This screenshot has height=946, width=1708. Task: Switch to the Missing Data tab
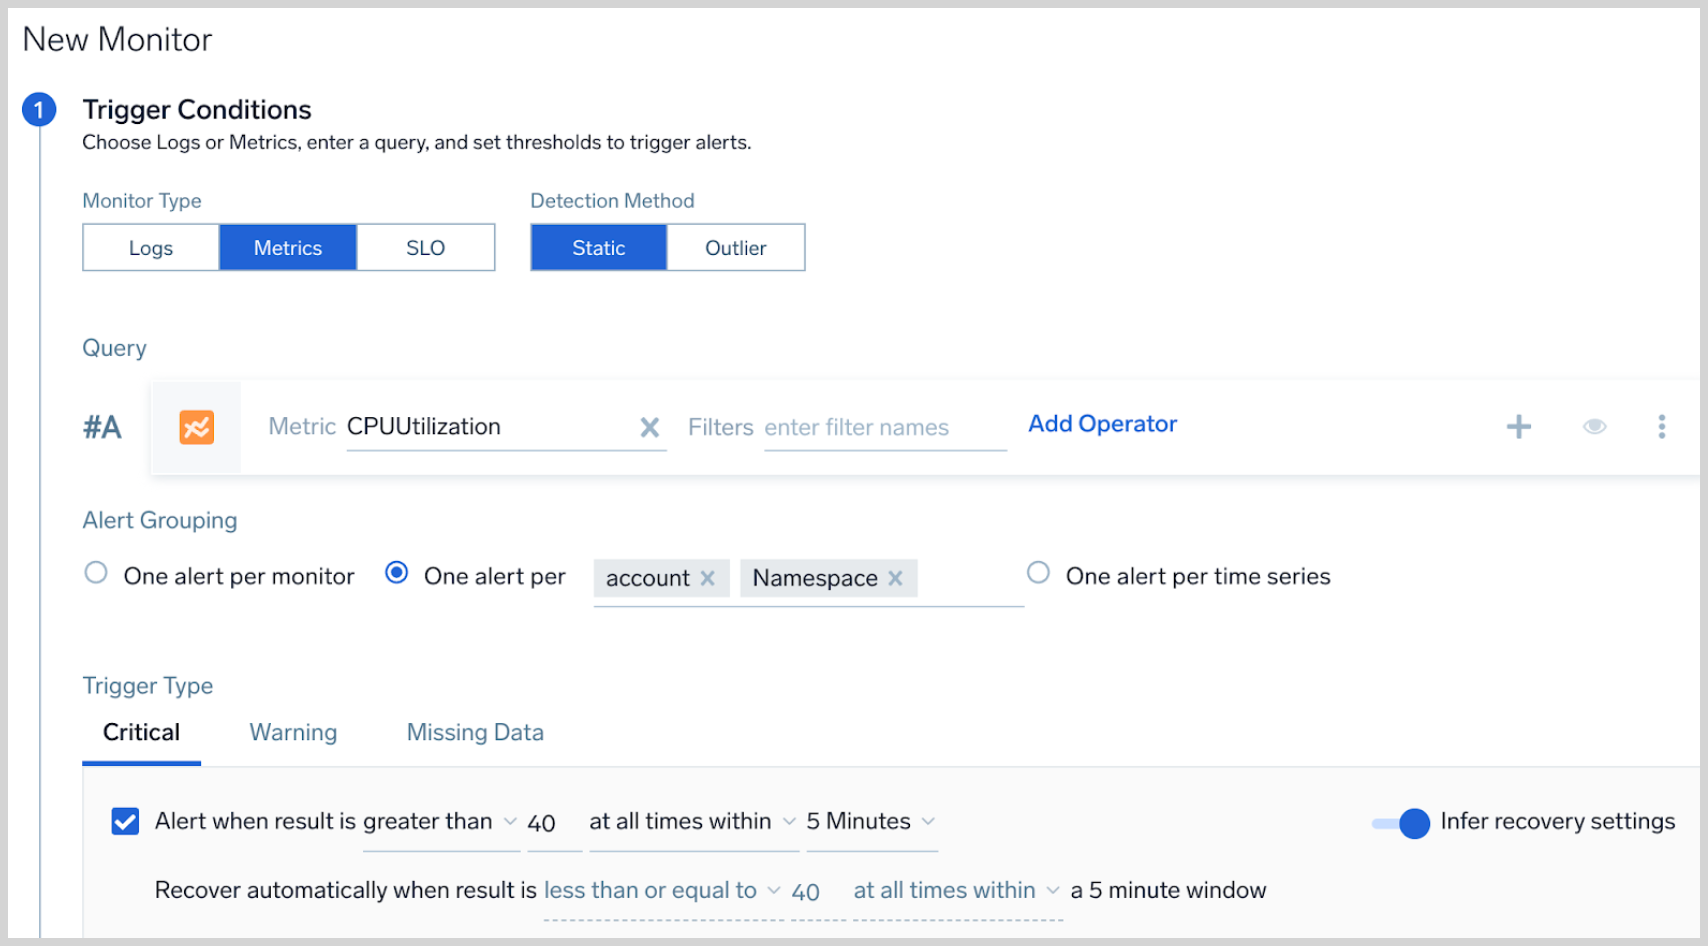coord(475,733)
